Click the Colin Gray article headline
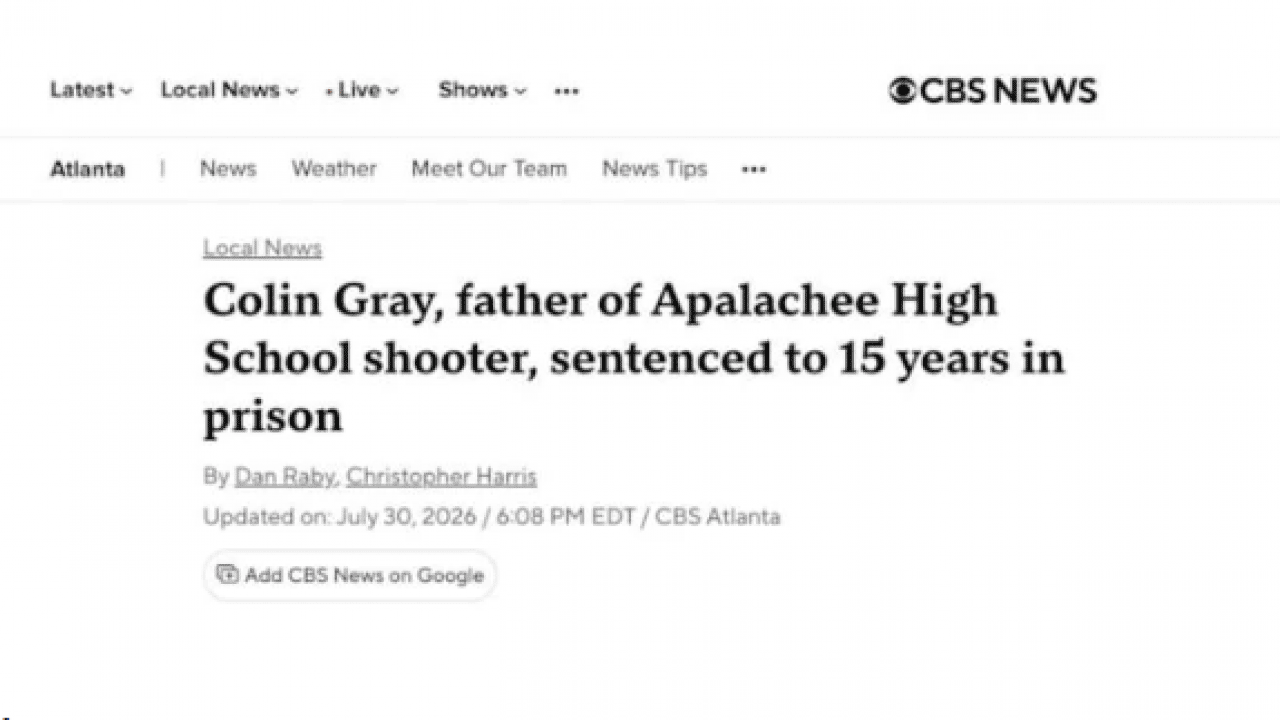 click(634, 358)
